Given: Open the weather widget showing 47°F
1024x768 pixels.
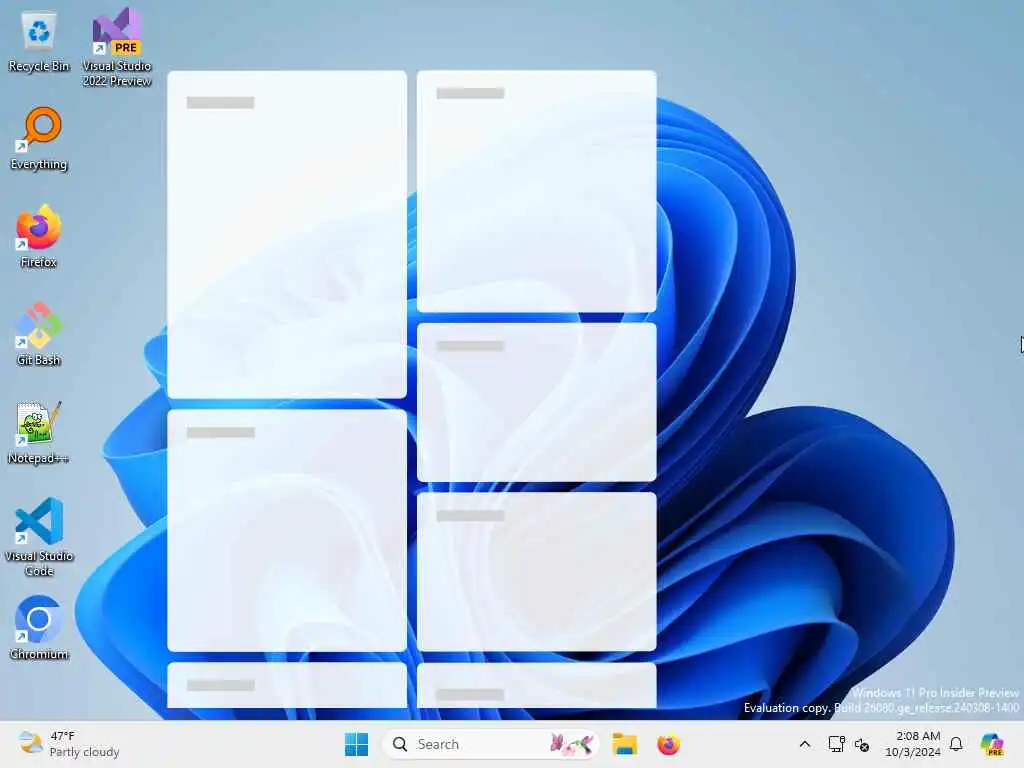Looking at the screenshot, I should (x=69, y=744).
